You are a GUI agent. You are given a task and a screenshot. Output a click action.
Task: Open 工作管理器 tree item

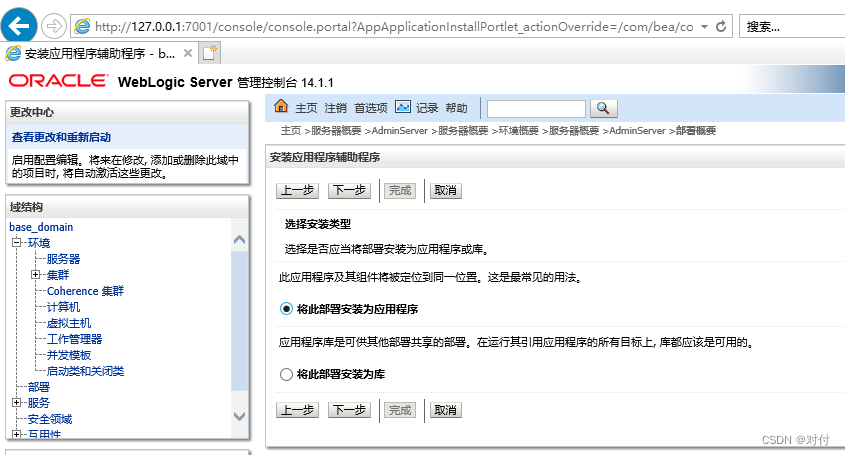pyautogui.click(x=74, y=339)
